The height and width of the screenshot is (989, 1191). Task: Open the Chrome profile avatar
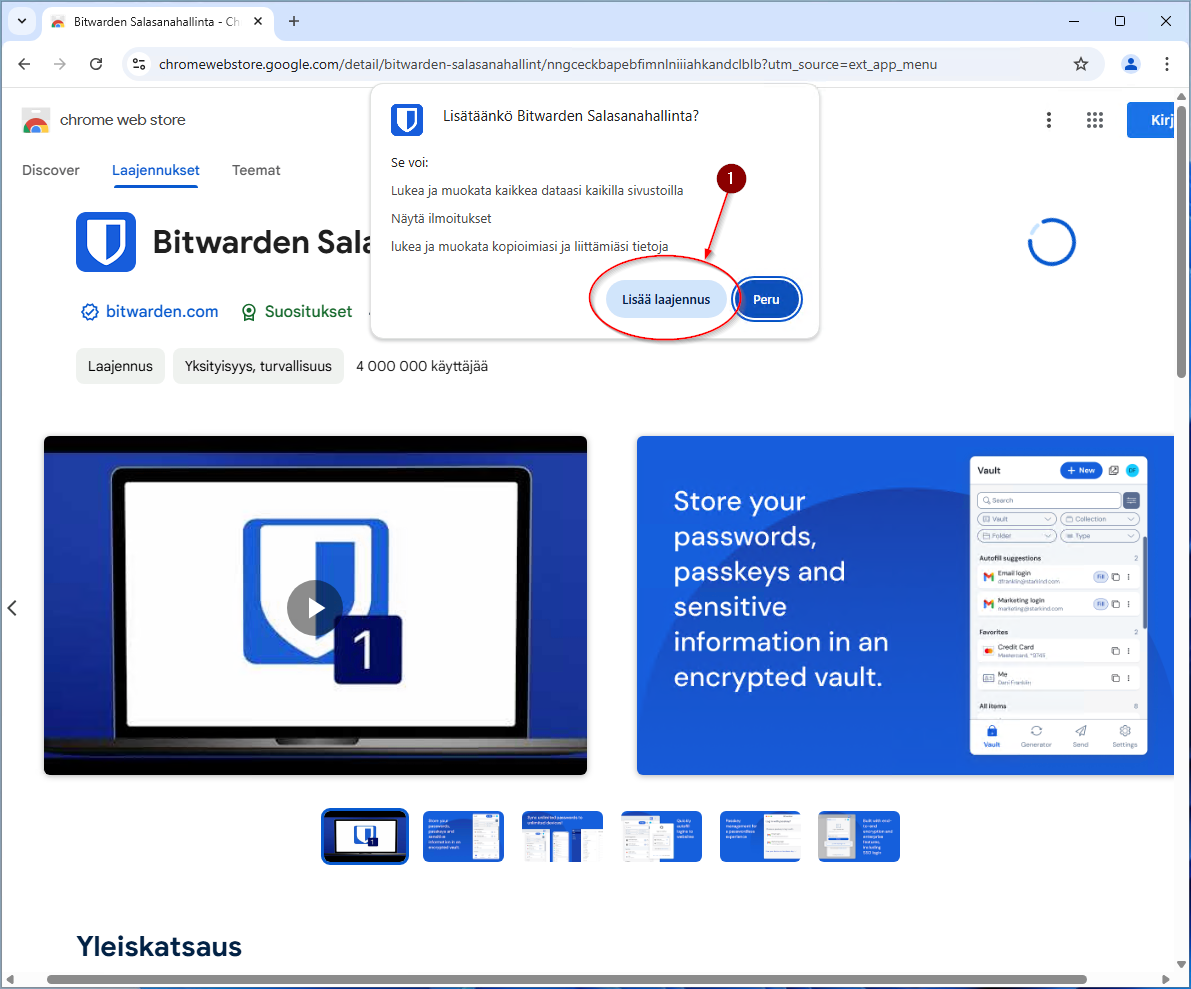click(1131, 65)
